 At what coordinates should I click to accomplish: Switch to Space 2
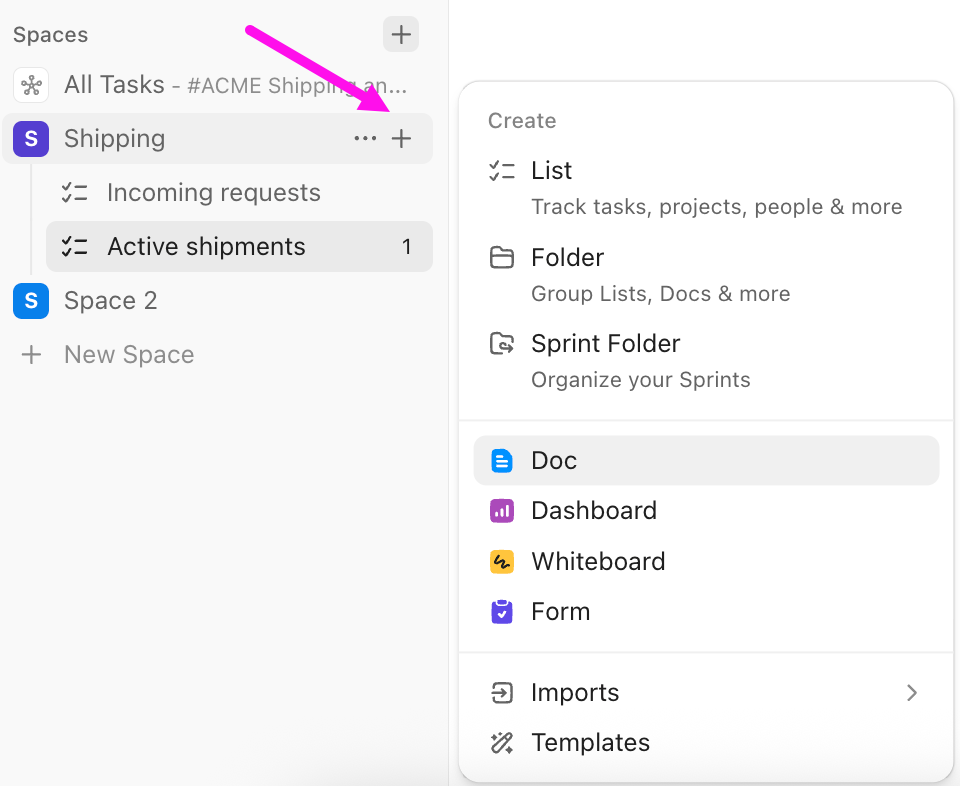coord(110,300)
